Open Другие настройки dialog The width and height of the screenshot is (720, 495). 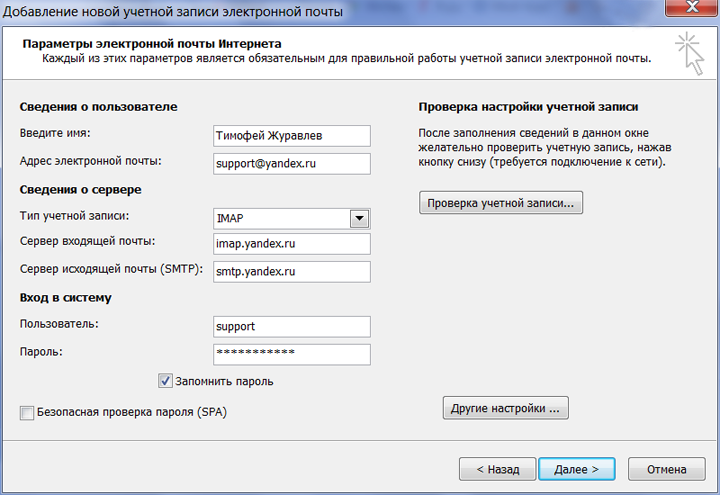pos(505,408)
